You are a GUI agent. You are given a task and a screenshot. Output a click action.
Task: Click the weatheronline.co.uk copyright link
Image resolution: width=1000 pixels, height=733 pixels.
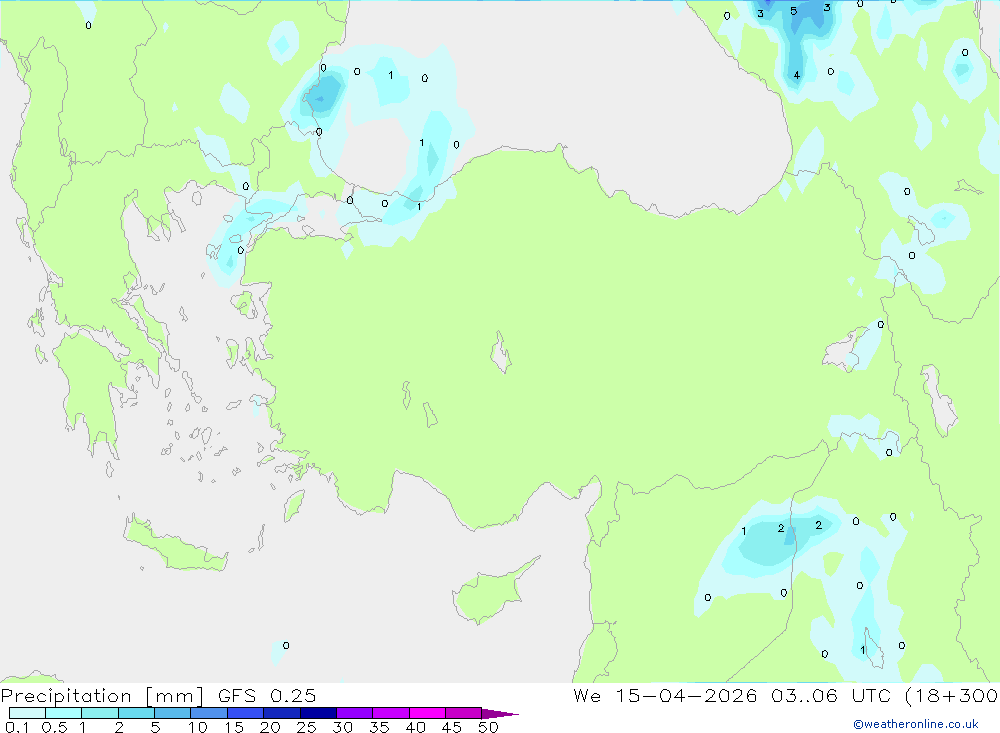pyautogui.click(x=916, y=724)
